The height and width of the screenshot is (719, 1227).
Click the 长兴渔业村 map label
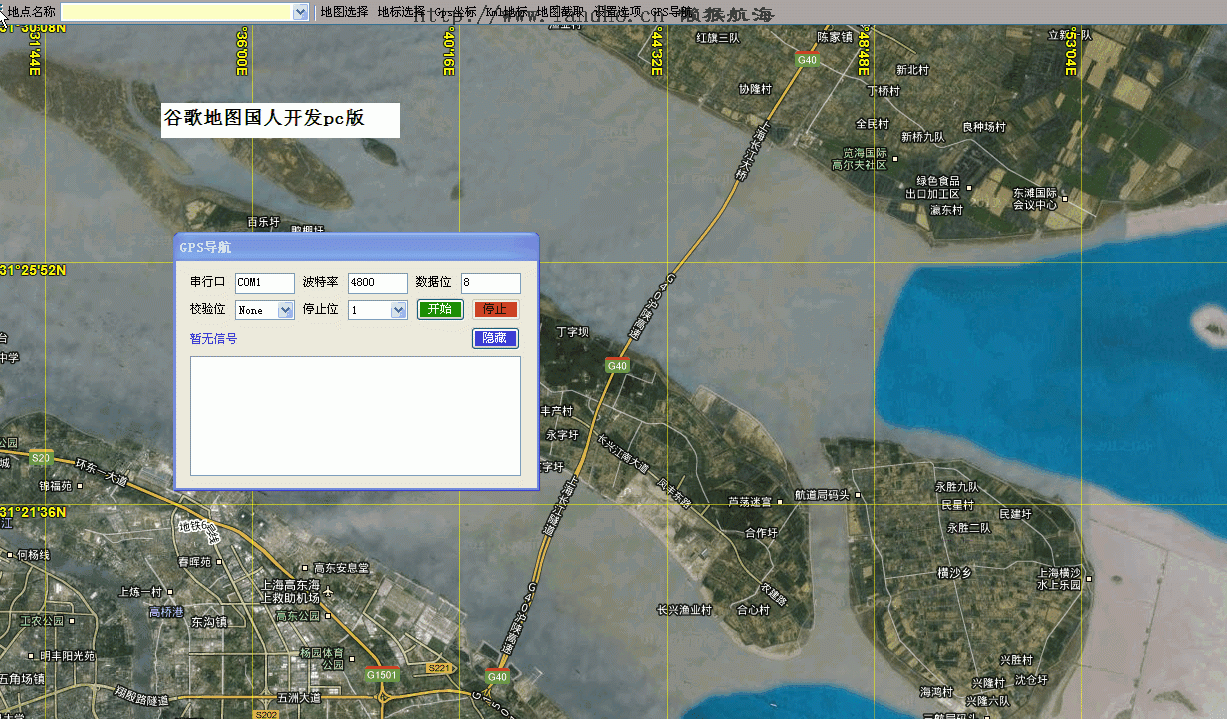[x=684, y=609]
